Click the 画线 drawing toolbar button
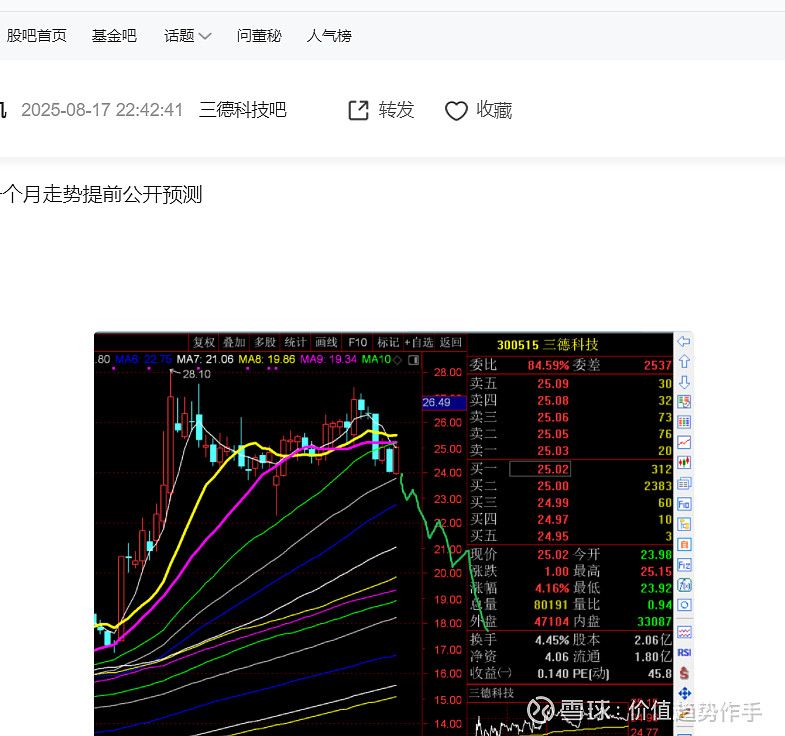The width and height of the screenshot is (785, 736). (326, 342)
